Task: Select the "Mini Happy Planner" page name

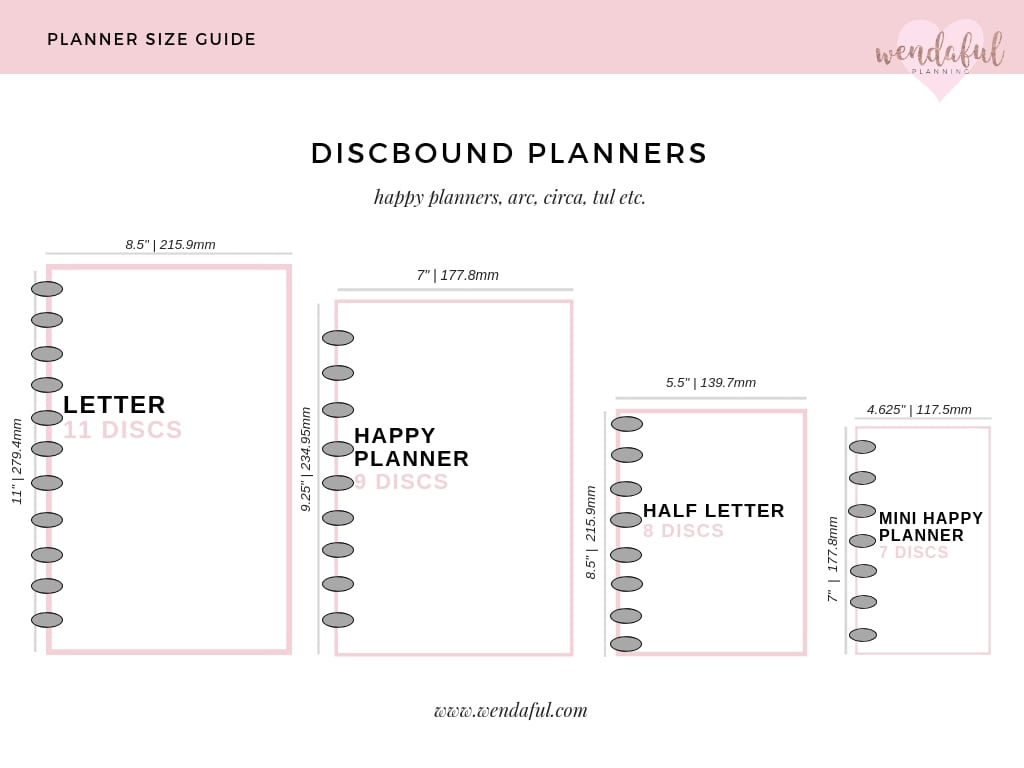Action: point(931,526)
